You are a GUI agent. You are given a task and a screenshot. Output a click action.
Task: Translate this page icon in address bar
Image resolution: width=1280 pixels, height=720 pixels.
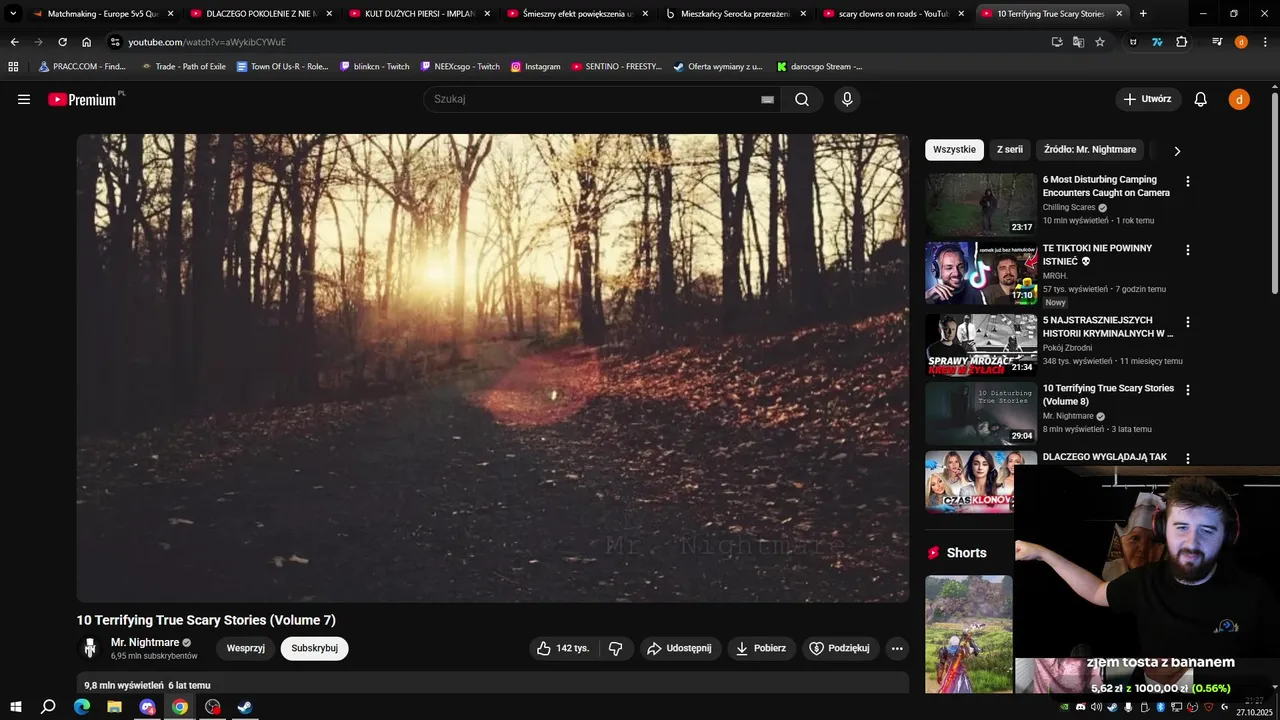pos(1078,42)
